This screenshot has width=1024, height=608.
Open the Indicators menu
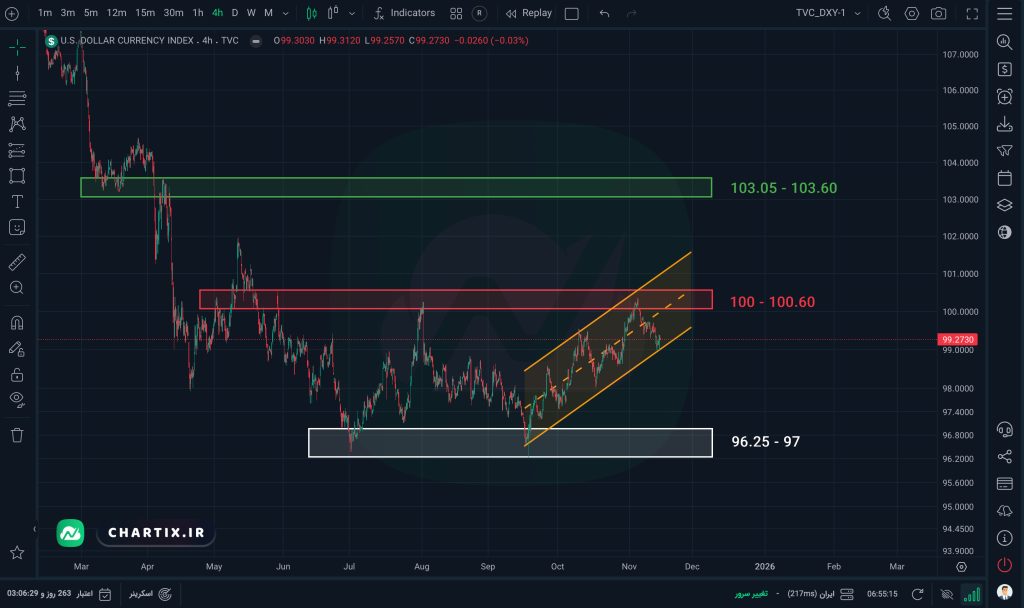[404, 13]
